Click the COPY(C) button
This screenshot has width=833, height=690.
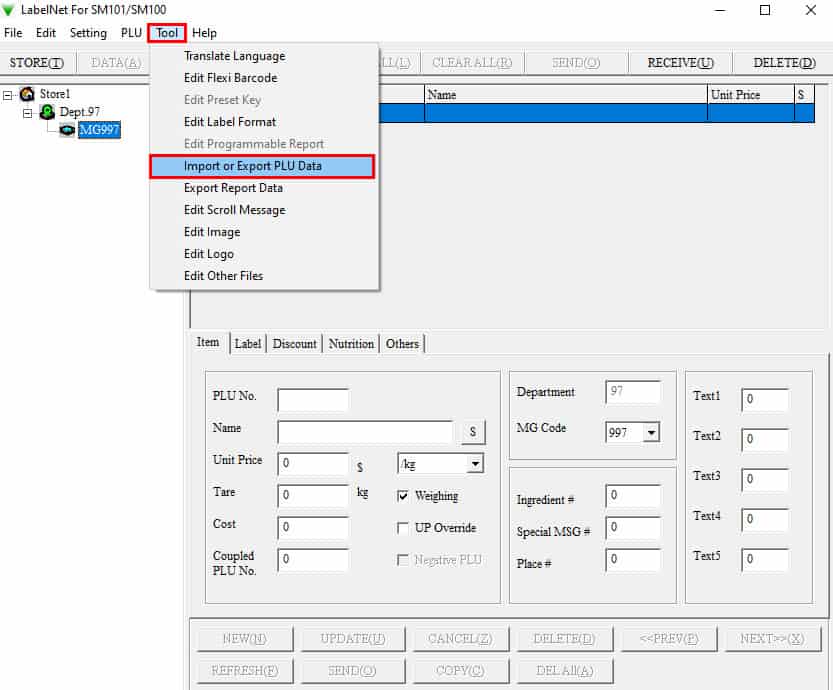461,670
